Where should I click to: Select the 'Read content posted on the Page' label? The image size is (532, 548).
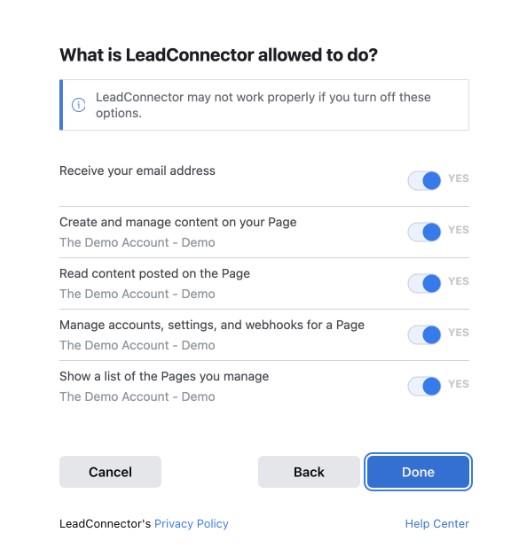point(154,273)
